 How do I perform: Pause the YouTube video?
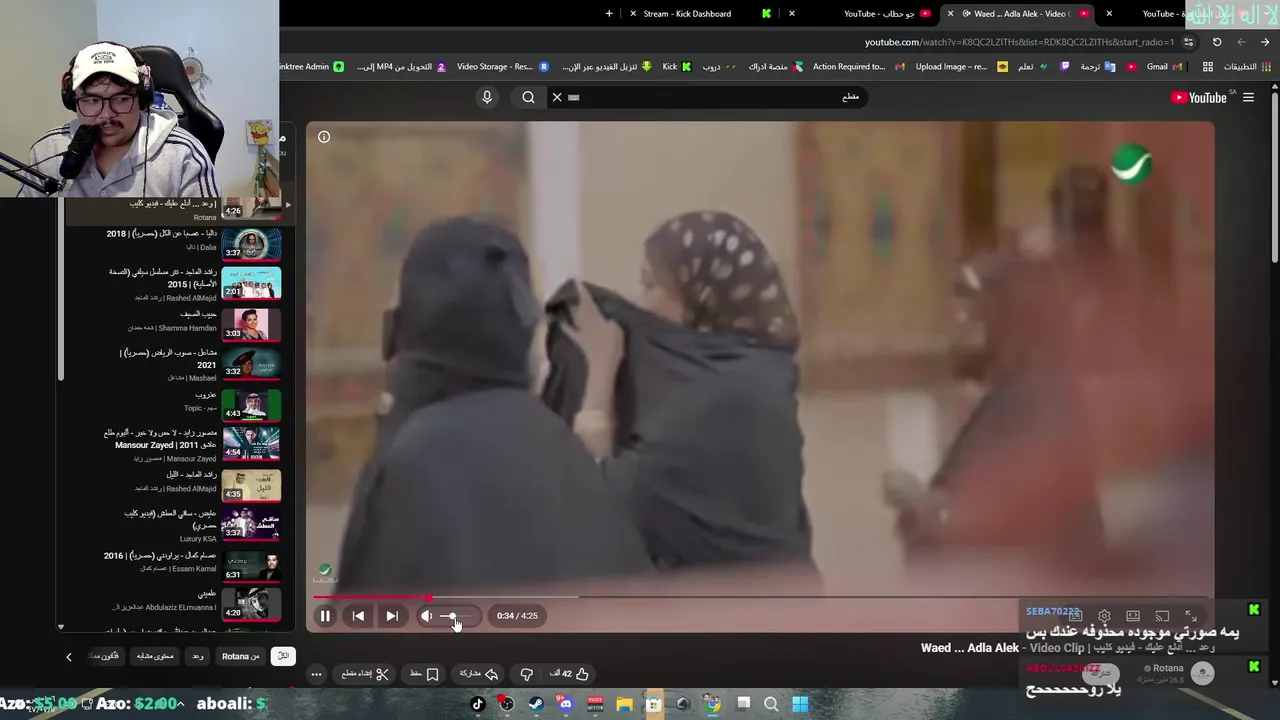click(x=325, y=616)
